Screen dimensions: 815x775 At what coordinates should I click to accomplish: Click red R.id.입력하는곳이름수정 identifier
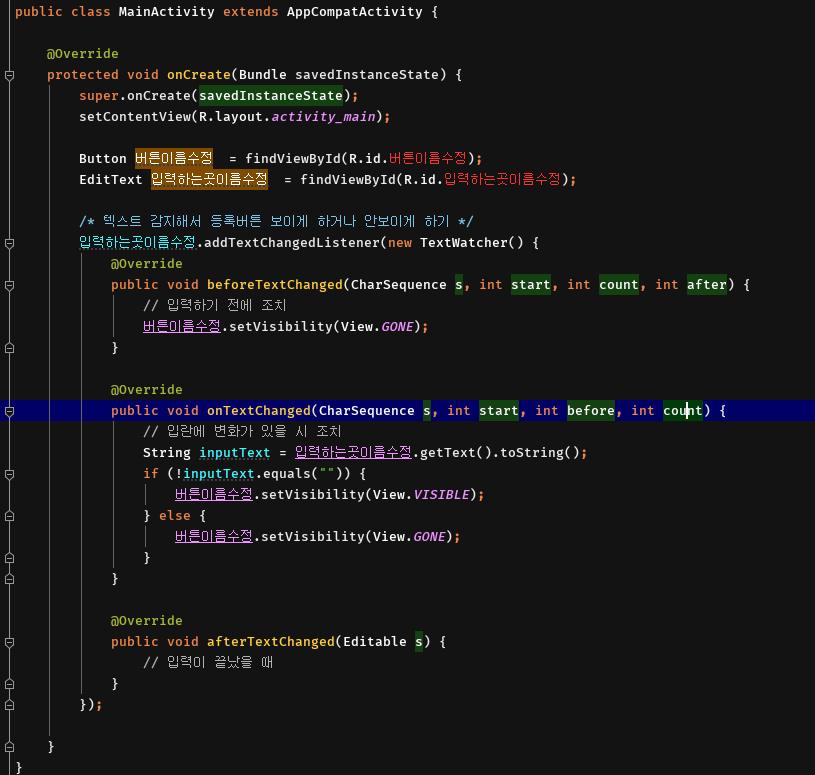tap(503, 179)
